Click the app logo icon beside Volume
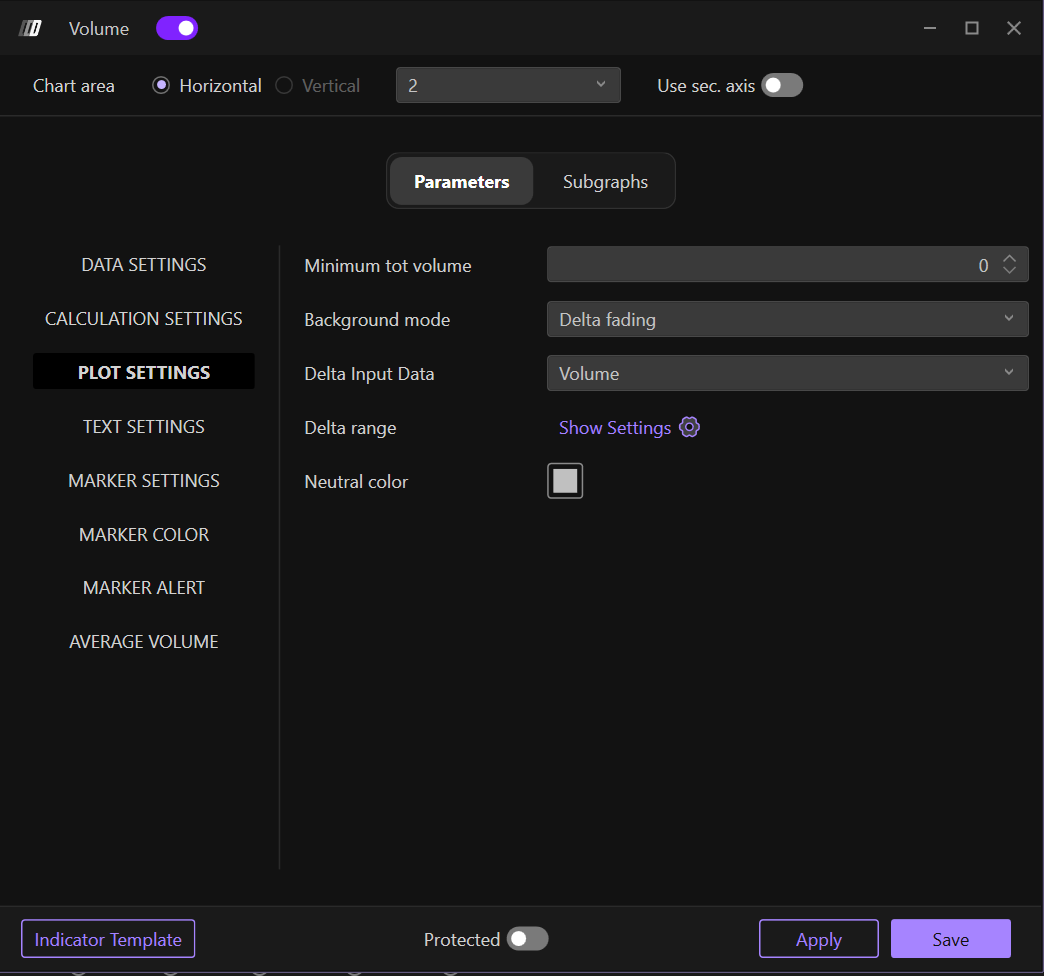Viewport: 1044px width, 976px height. pyautogui.click(x=30, y=28)
